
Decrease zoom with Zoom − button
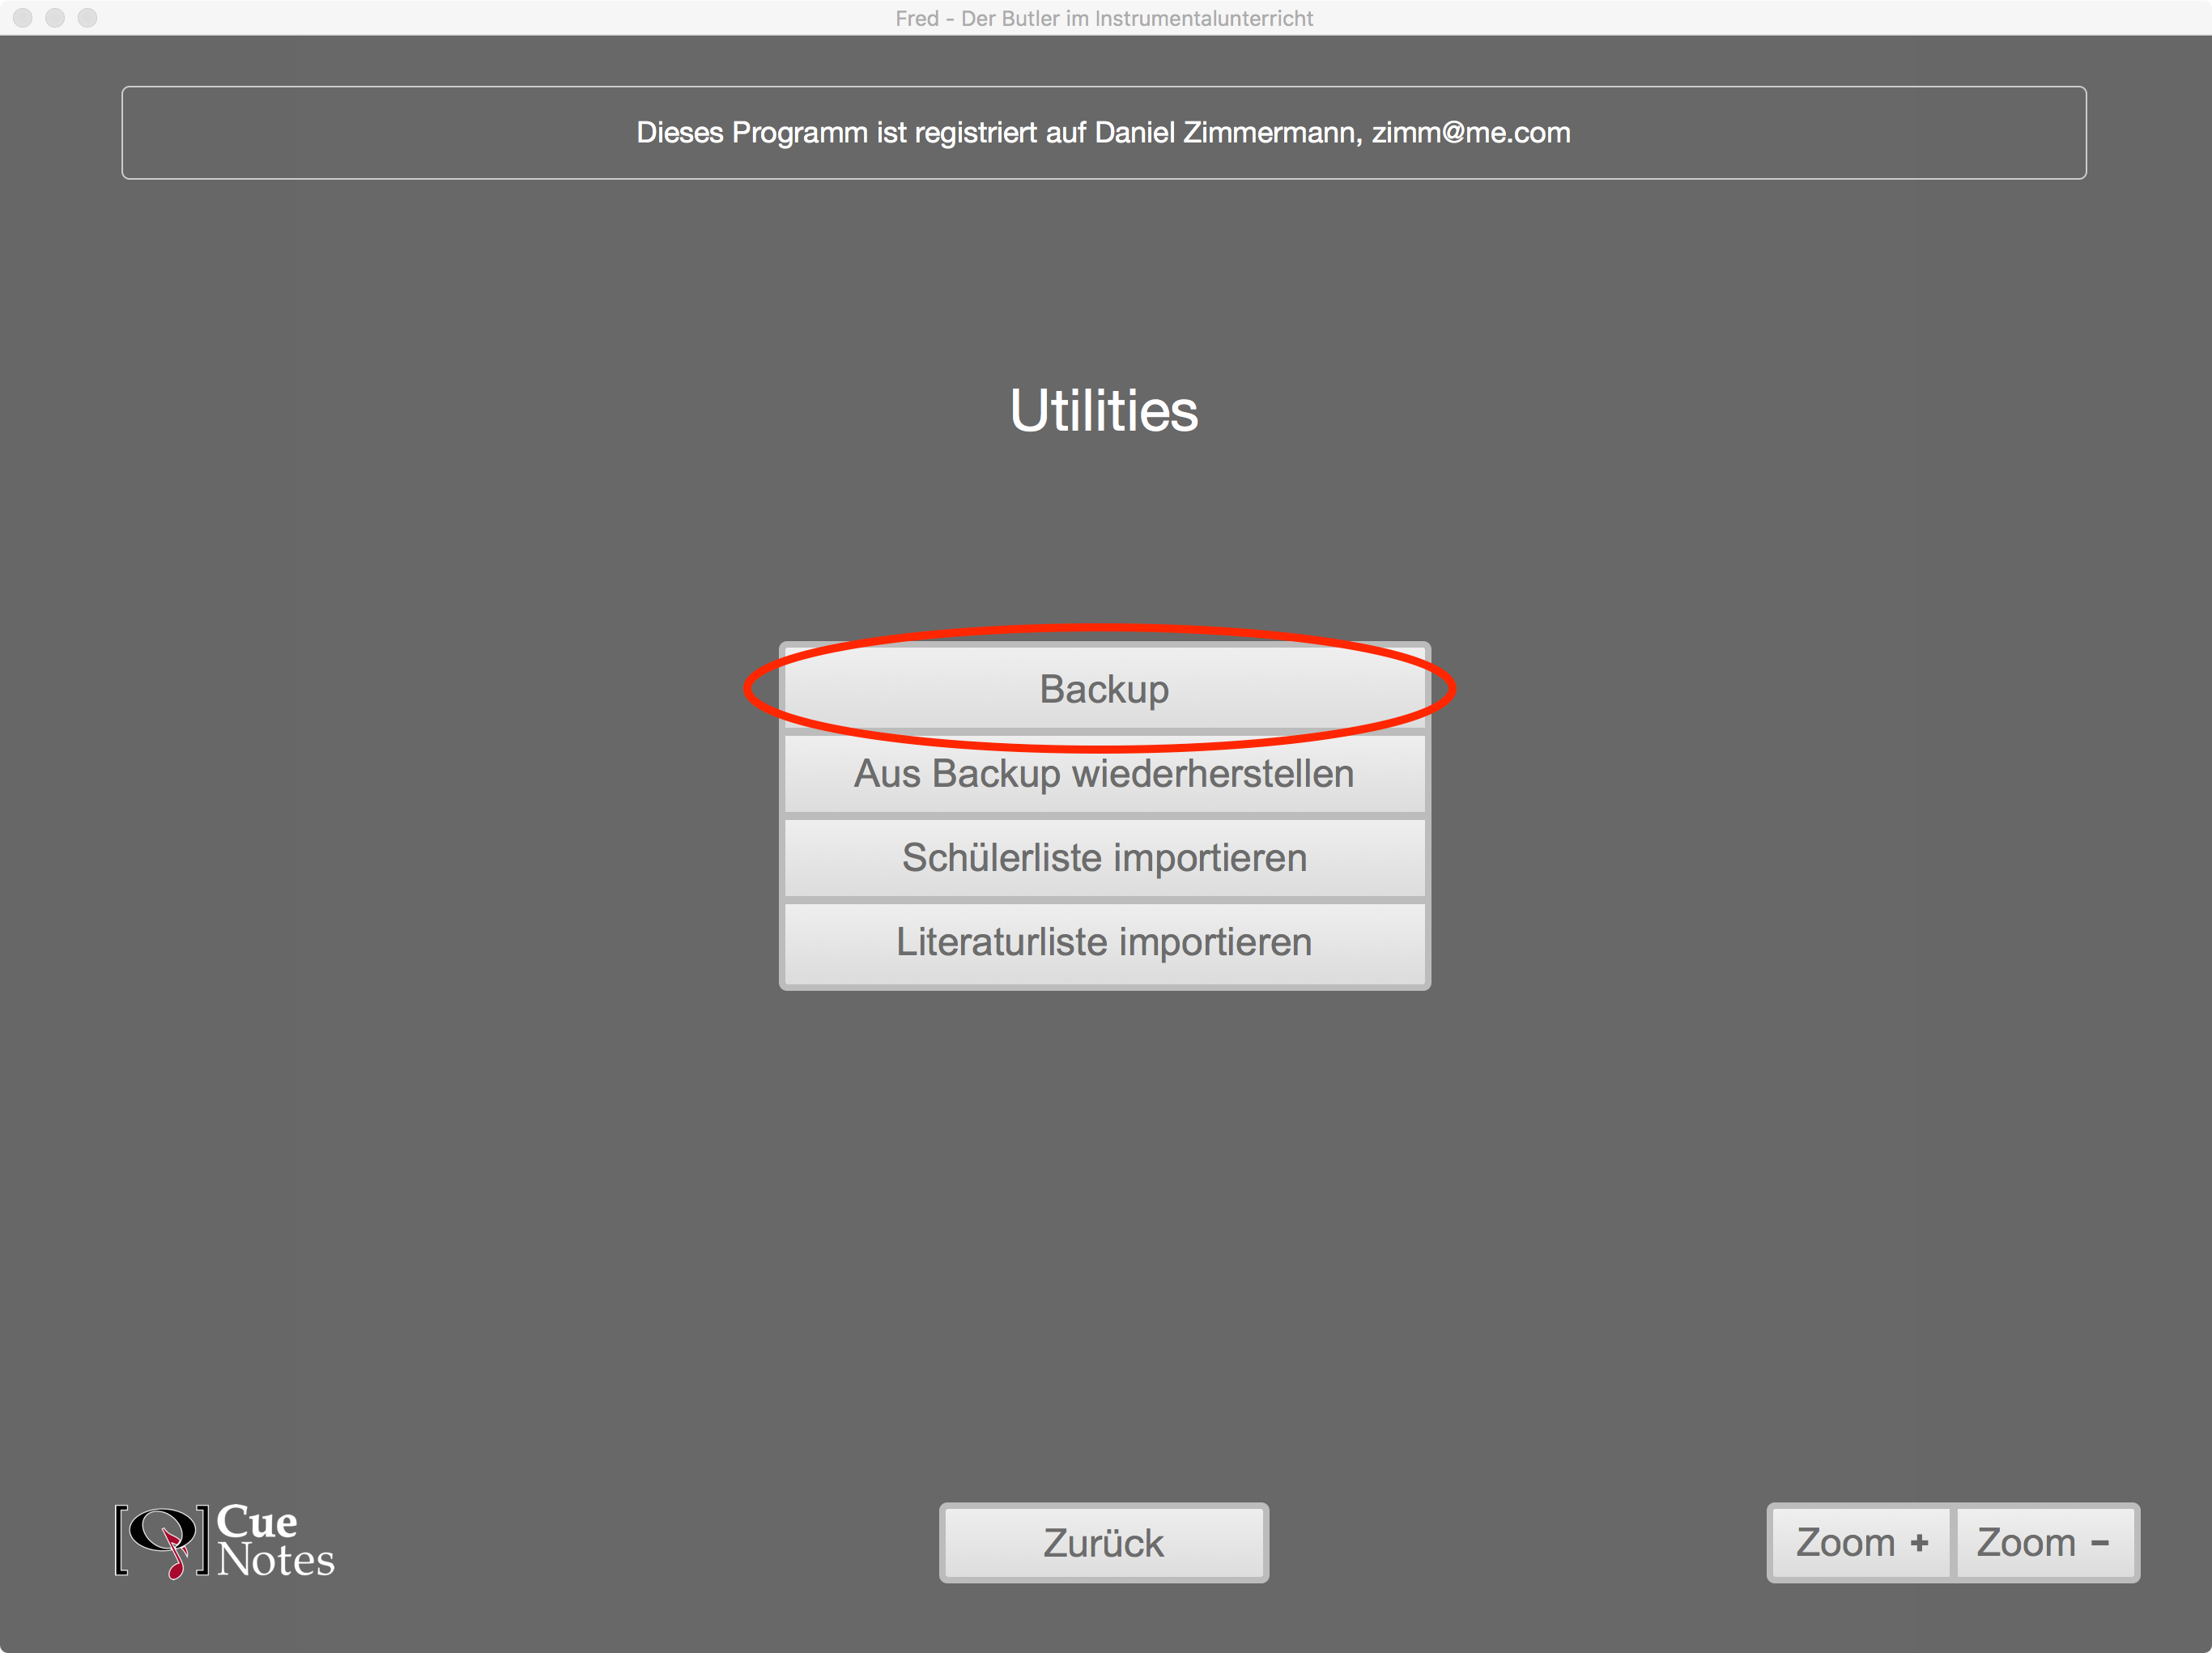[2045, 1542]
